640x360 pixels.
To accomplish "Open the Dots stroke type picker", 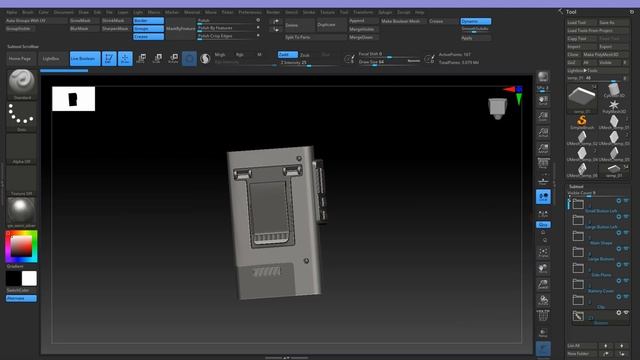I will (22, 117).
